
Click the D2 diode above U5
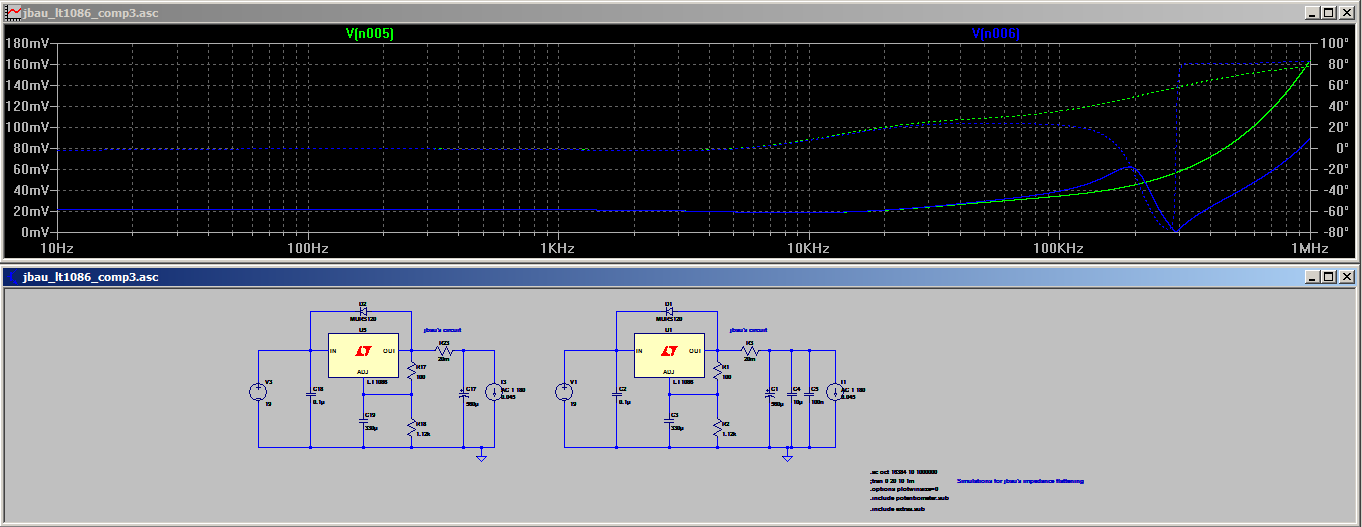click(364, 310)
